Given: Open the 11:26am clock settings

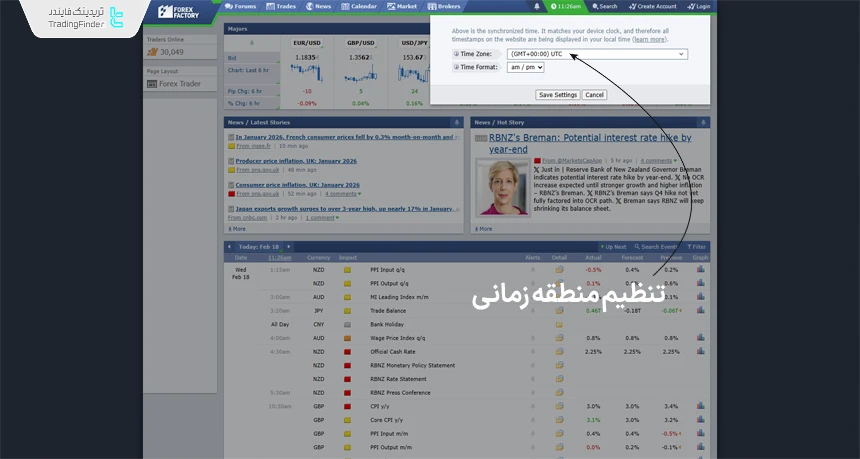Looking at the screenshot, I should click(x=565, y=7).
